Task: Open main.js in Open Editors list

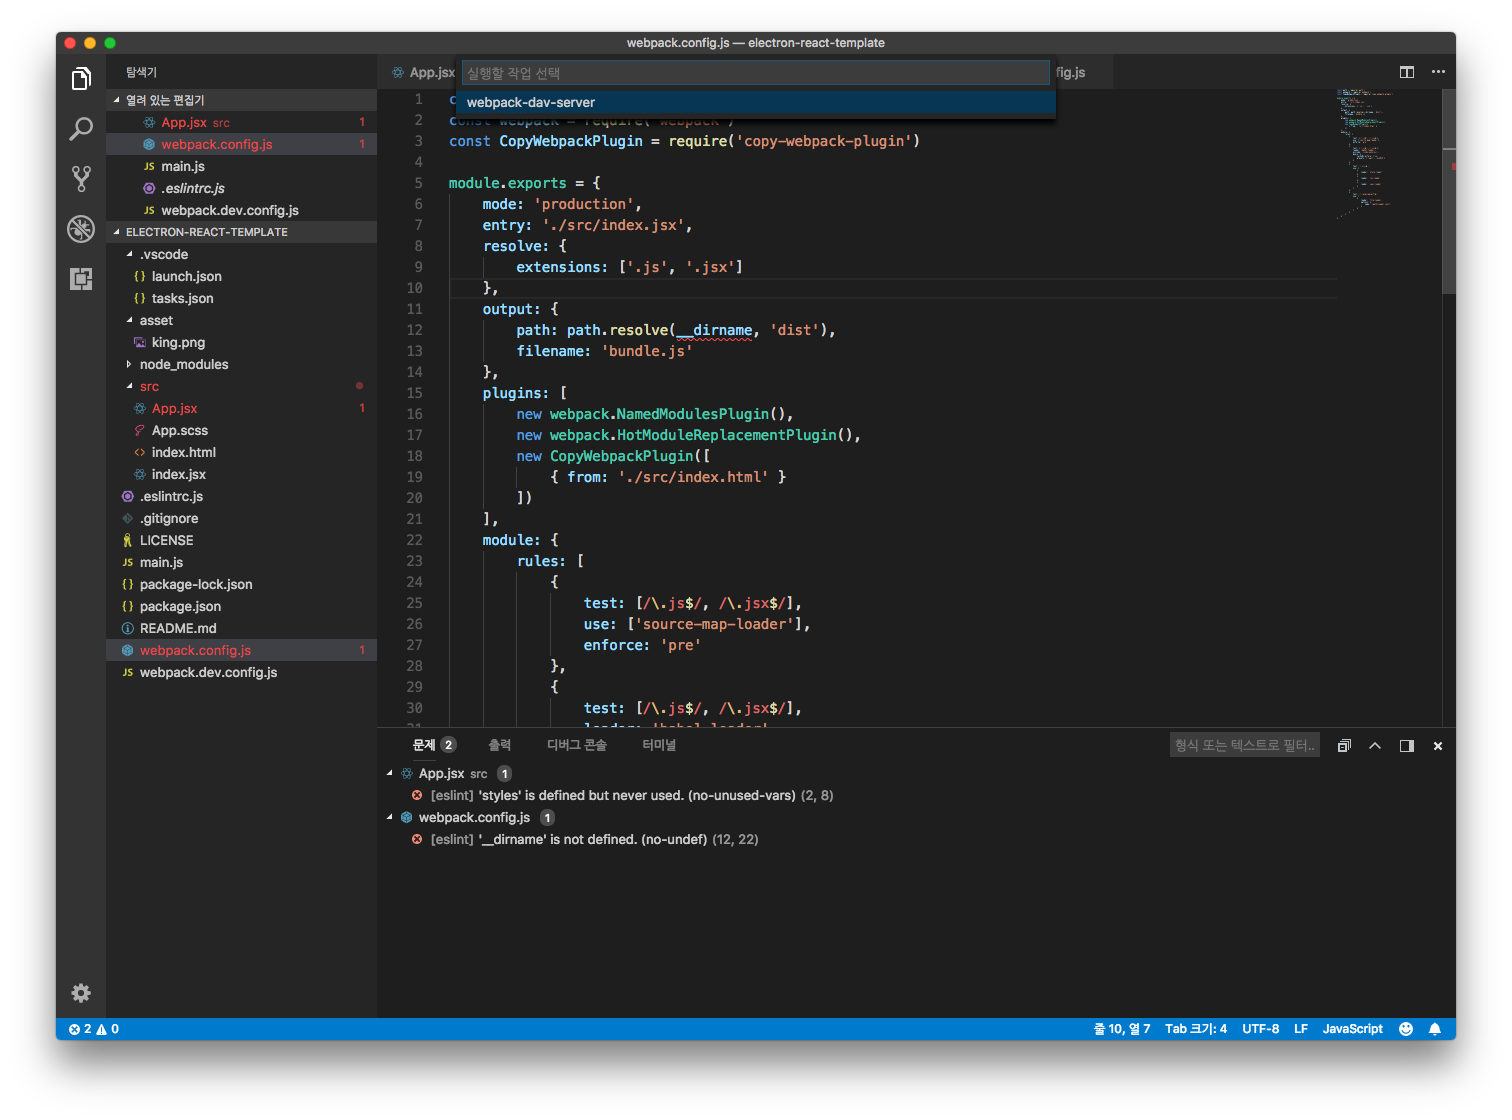Action: click(241, 166)
